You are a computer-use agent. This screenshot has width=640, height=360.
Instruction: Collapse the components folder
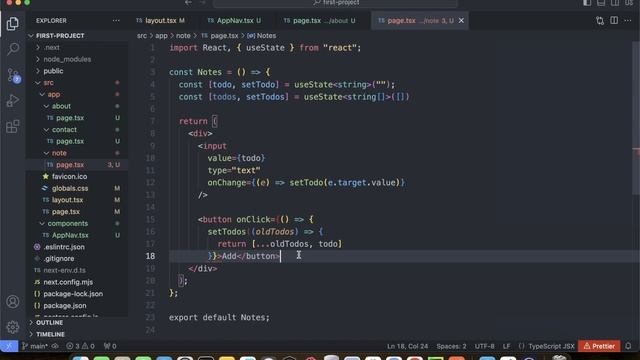67,224
